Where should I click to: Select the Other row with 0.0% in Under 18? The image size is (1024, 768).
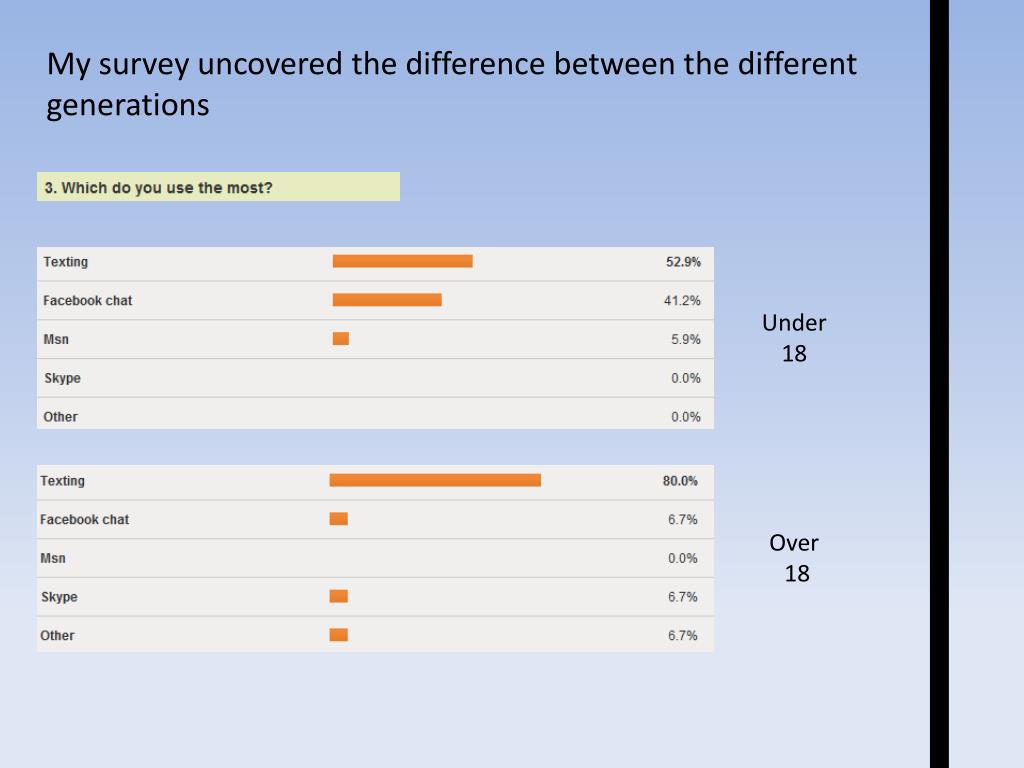376,414
